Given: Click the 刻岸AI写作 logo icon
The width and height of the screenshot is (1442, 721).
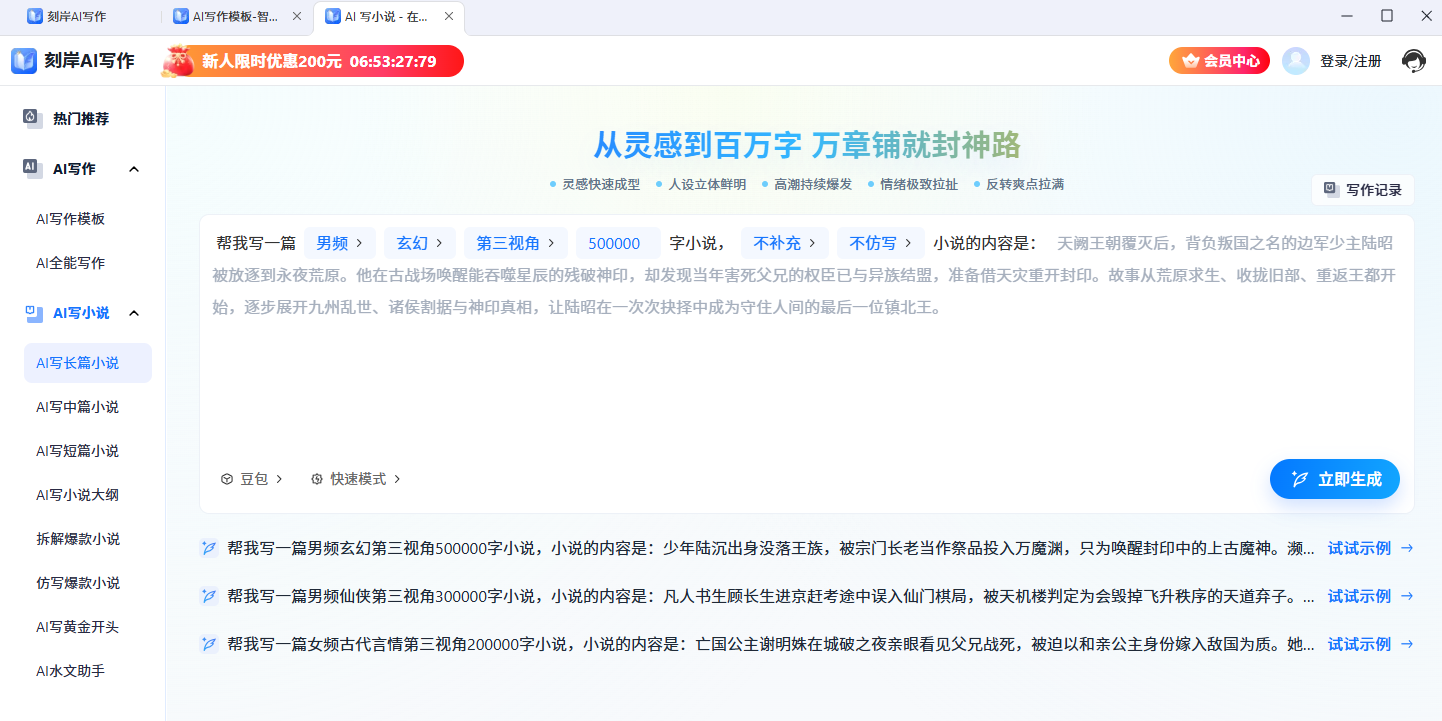Looking at the screenshot, I should [24, 61].
